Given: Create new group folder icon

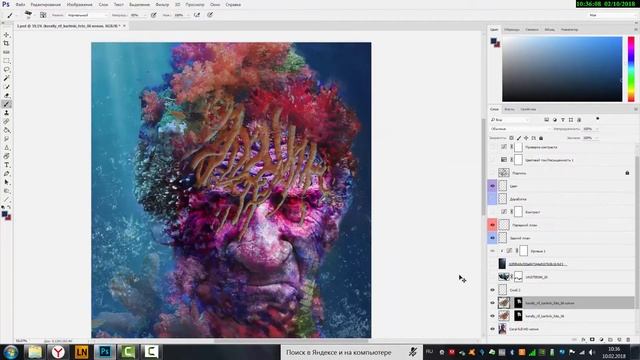Looking at the screenshot, I should point(610,340).
